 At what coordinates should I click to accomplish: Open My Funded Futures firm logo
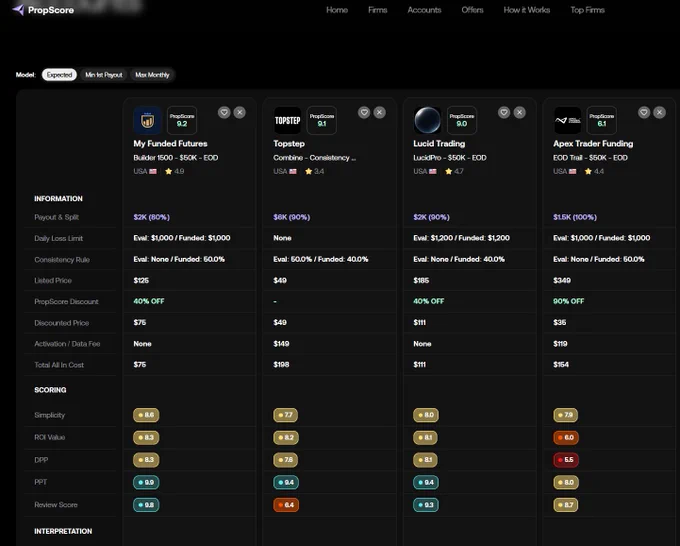(147, 120)
